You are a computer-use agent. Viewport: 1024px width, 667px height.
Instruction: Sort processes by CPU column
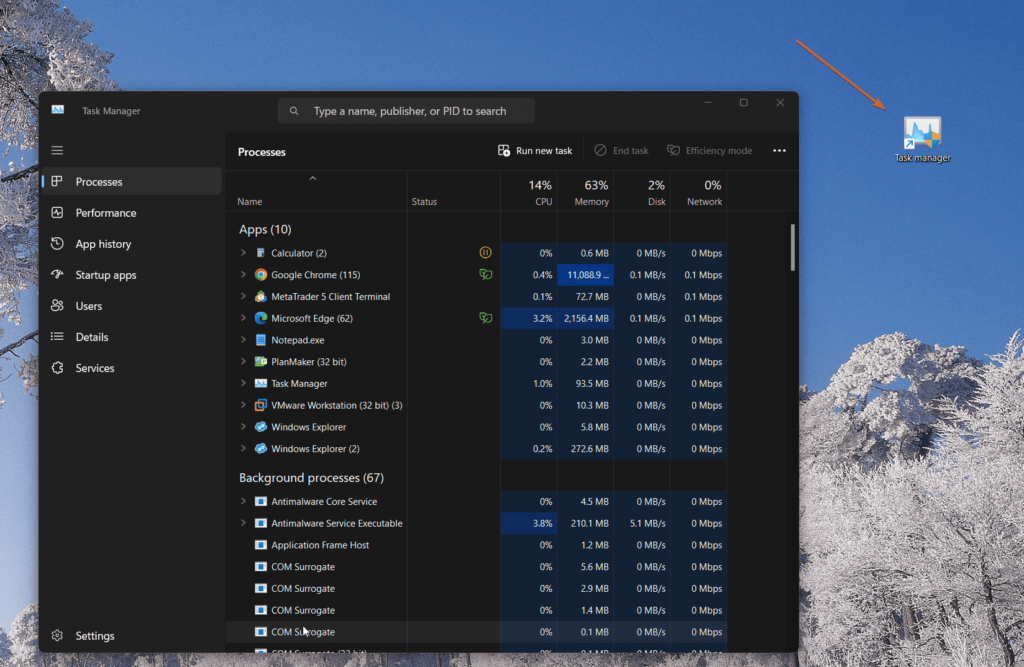coord(529,191)
